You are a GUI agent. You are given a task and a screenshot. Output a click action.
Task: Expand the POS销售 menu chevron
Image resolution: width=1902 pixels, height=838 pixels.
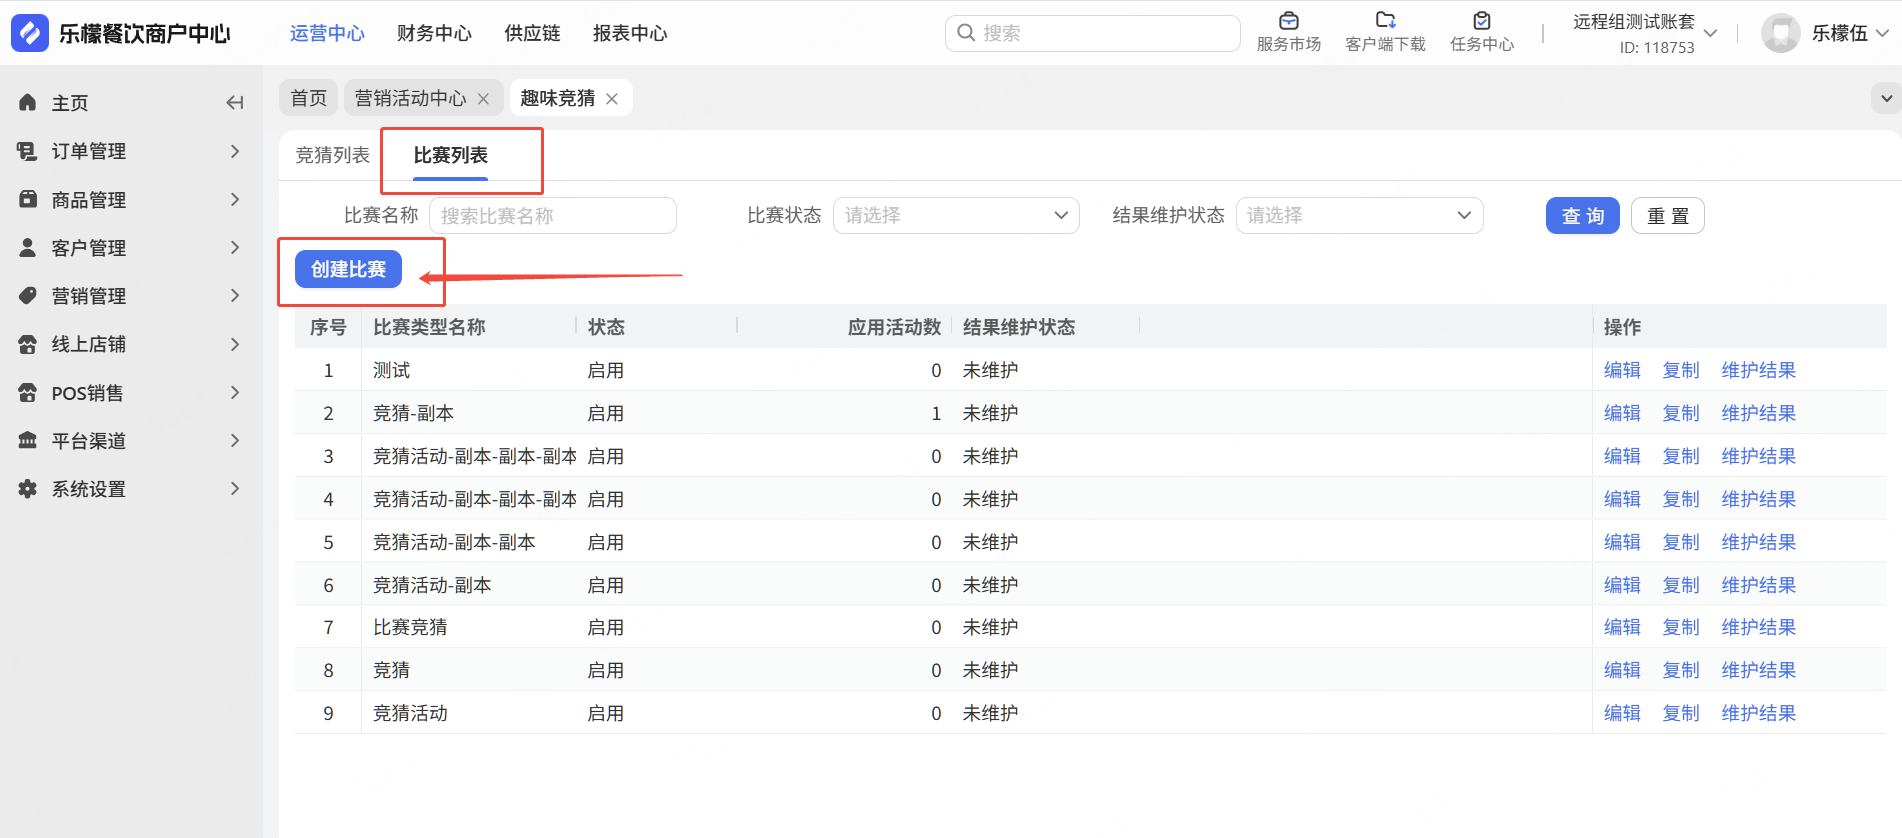(235, 393)
